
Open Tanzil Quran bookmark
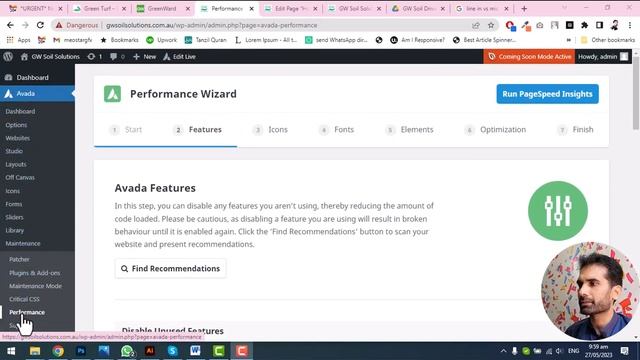[206, 40]
